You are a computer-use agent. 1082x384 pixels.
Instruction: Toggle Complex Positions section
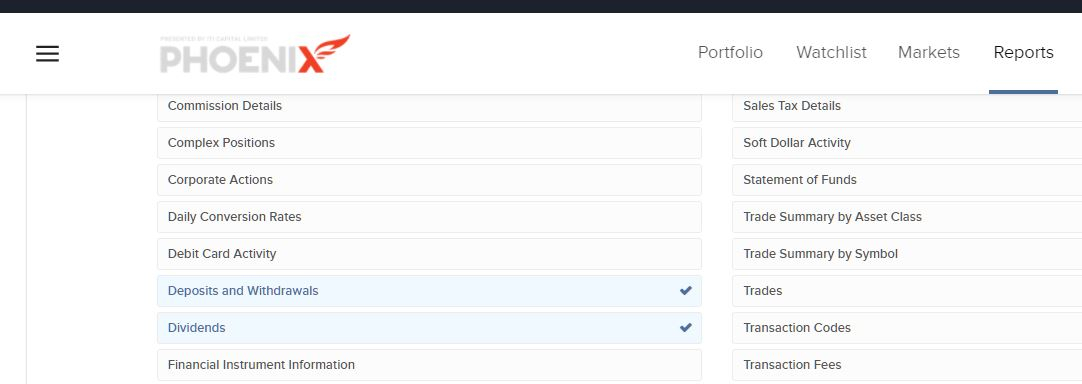click(429, 143)
